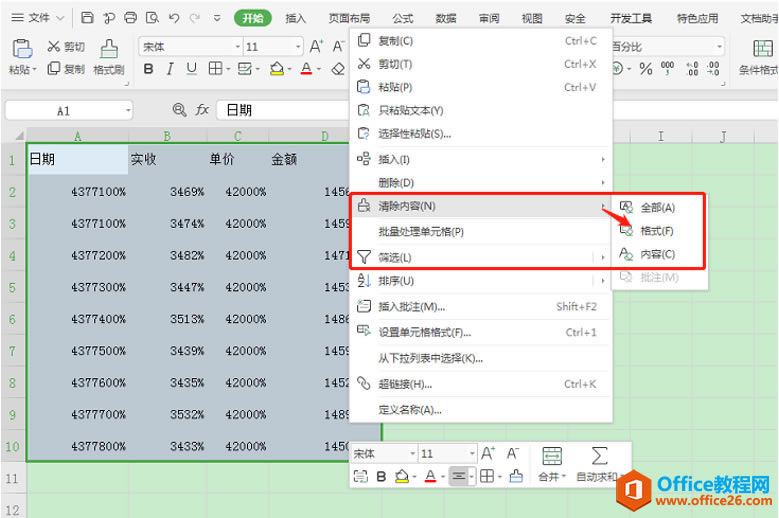The image size is (779, 518).
Task: Open the quick access customize arrow
Action: point(217,18)
